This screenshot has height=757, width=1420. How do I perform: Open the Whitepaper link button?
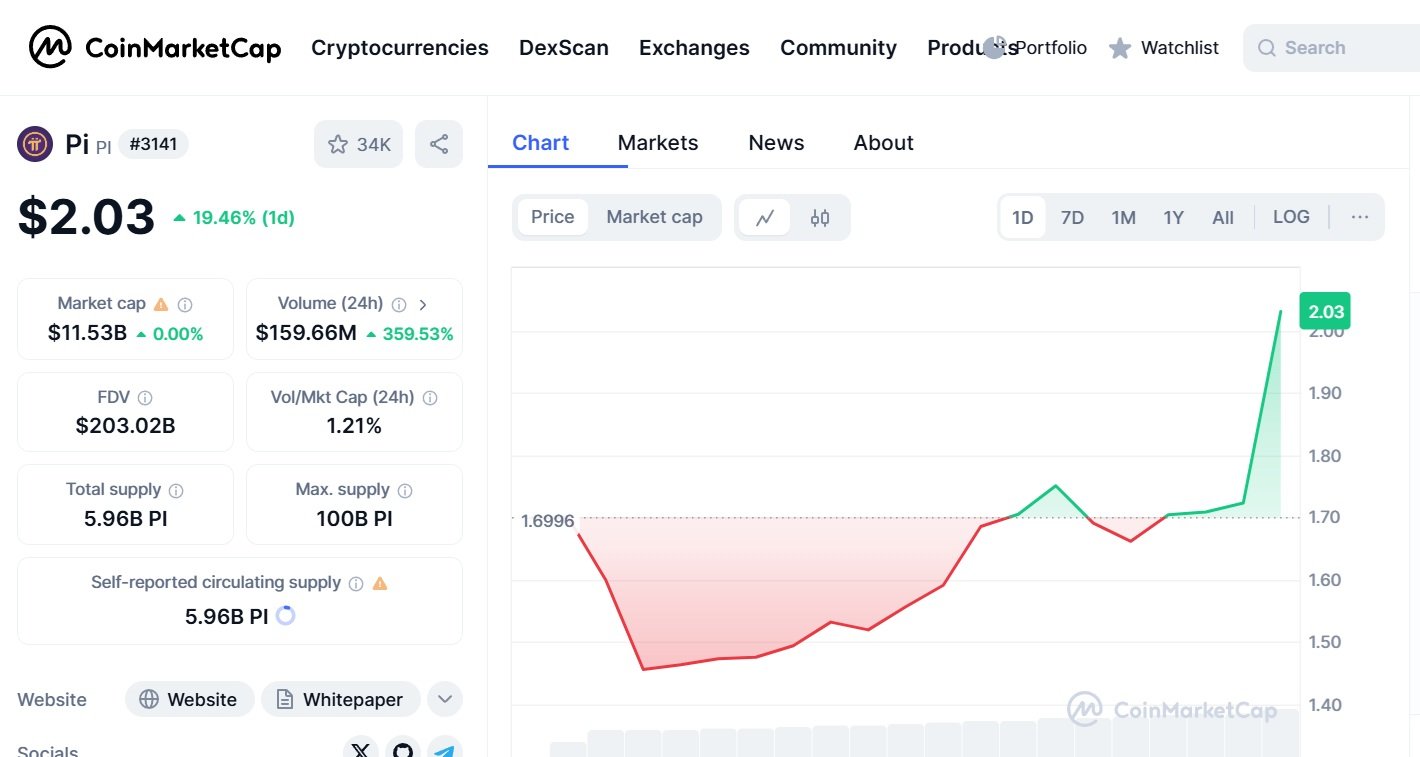click(340, 699)
